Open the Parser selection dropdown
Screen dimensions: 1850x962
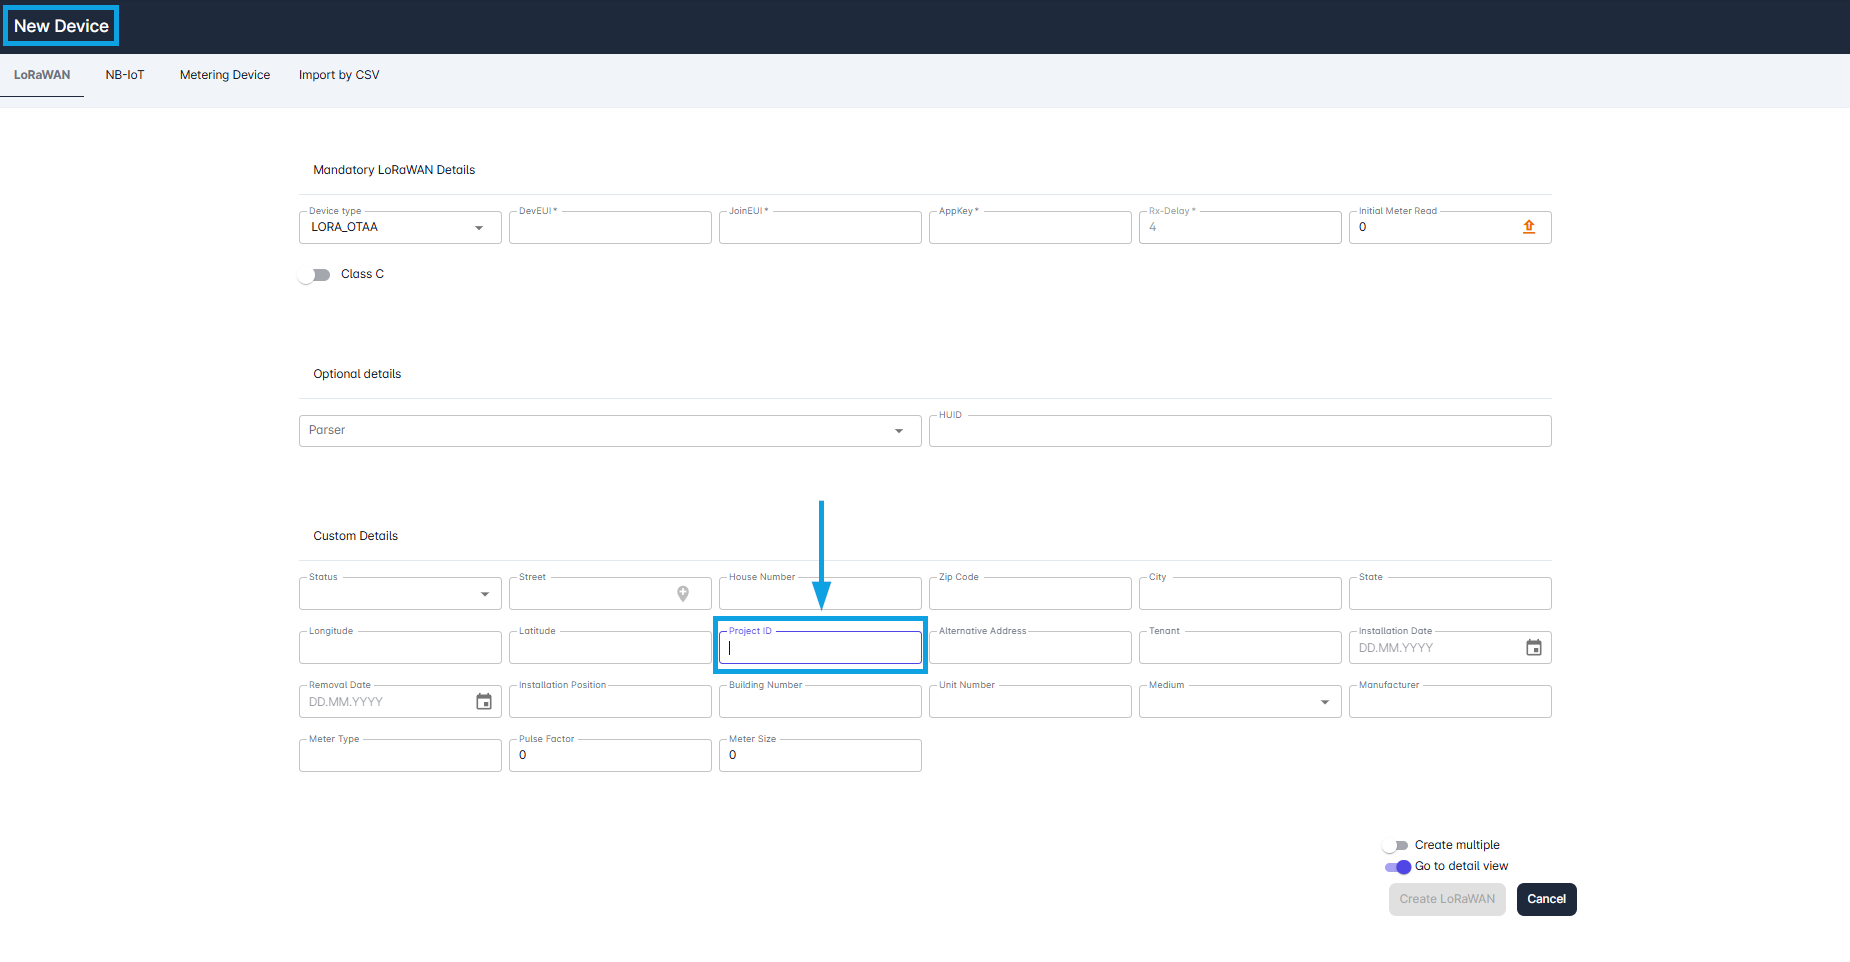coord(610,430)
